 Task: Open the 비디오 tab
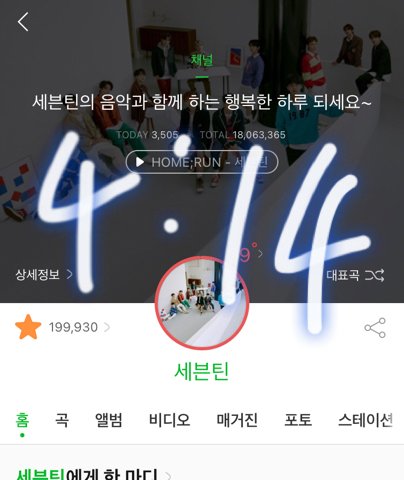(x=169, y=420)
